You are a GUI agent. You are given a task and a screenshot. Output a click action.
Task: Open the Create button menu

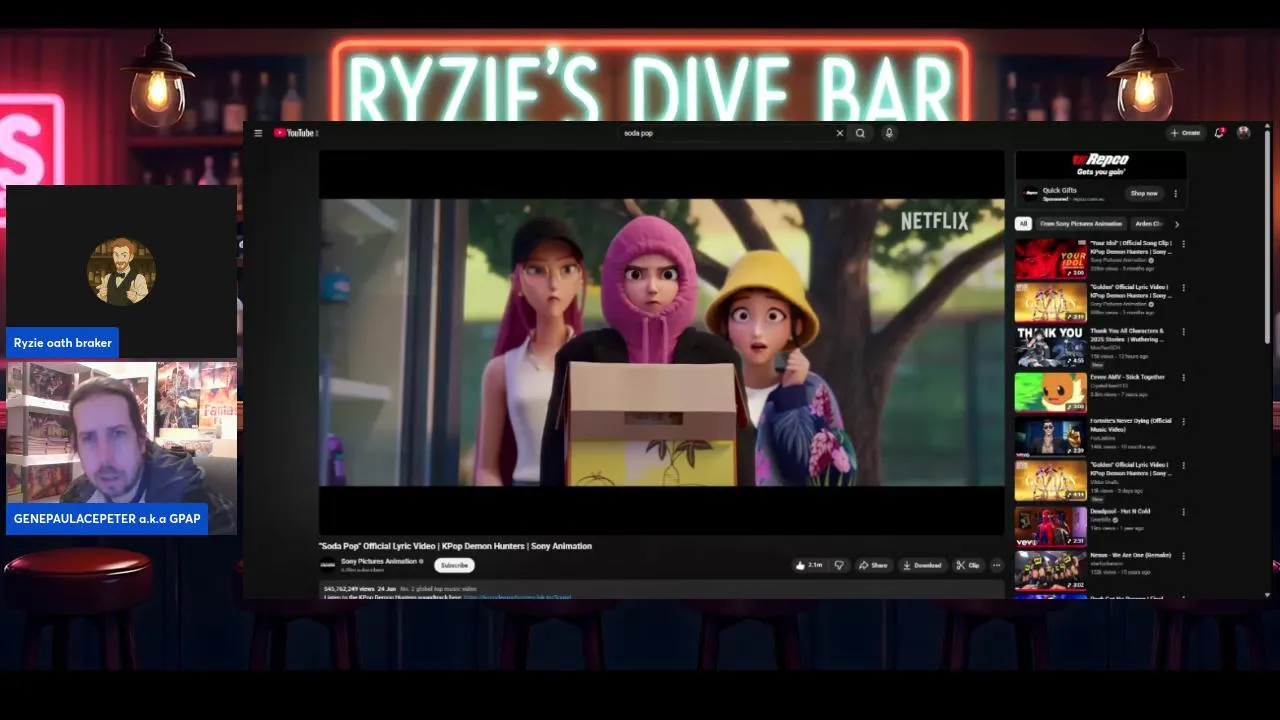1185,133
